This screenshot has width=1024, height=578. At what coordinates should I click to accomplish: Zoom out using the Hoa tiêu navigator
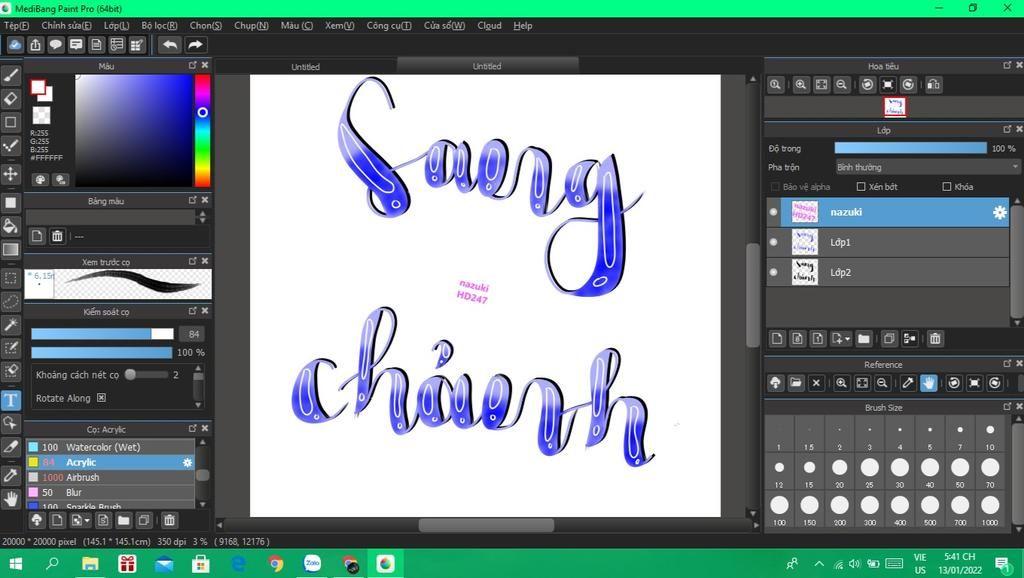pos(842,84)
